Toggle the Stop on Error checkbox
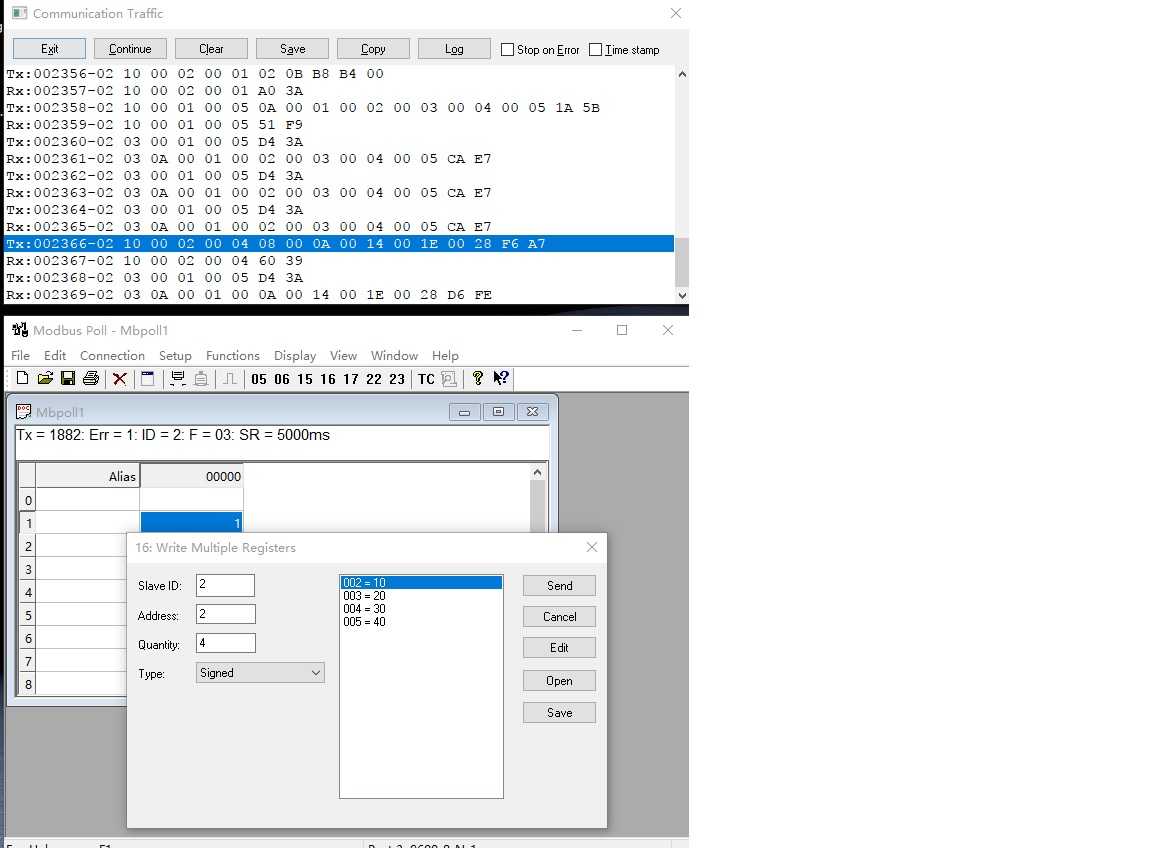This screenshot has width=1152, height=848. click(x=507, y=49)
